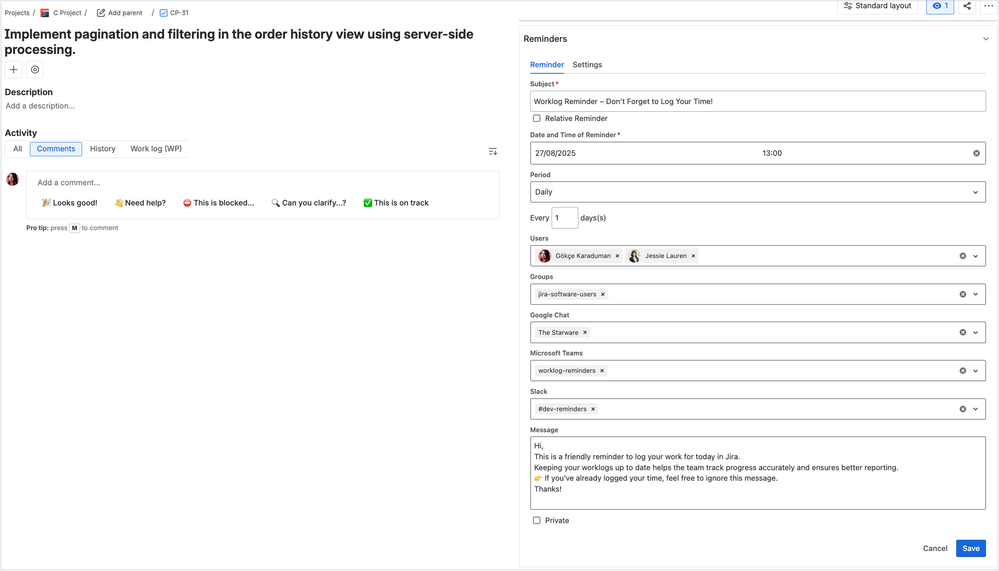Screen dimensions: 999x571
Task: Switch to the Reminder tab
Action: [547, 64]
